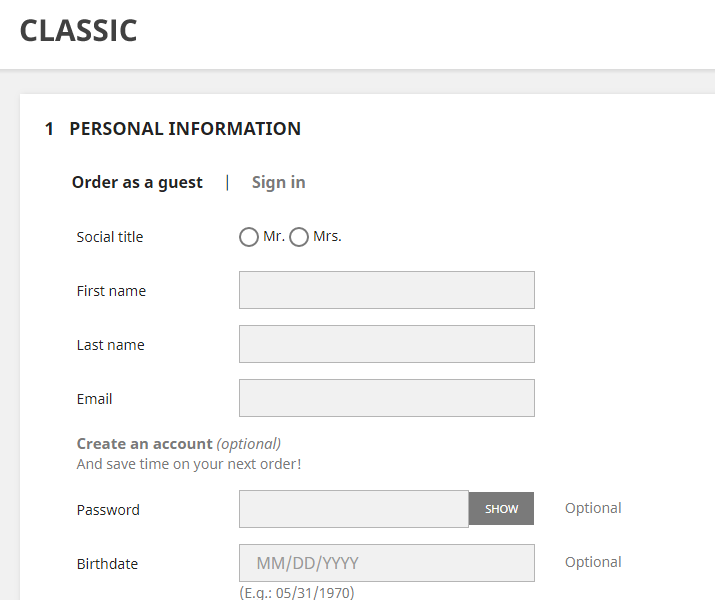Focus the First name text field
Image resolution: width=715 pixels, height=600 pixels.
tap(386, 290)
